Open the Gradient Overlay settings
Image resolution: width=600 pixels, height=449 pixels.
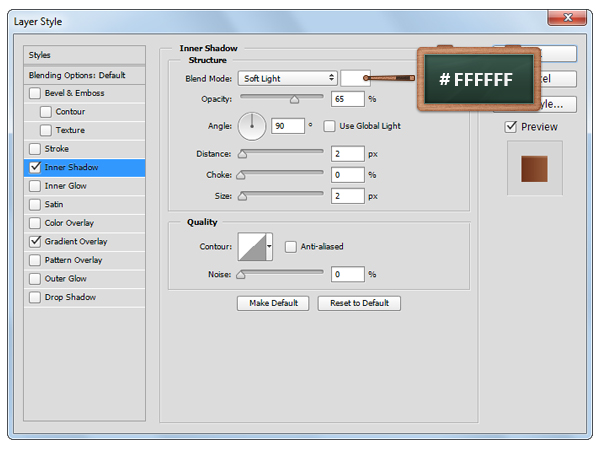click(76, 241)
